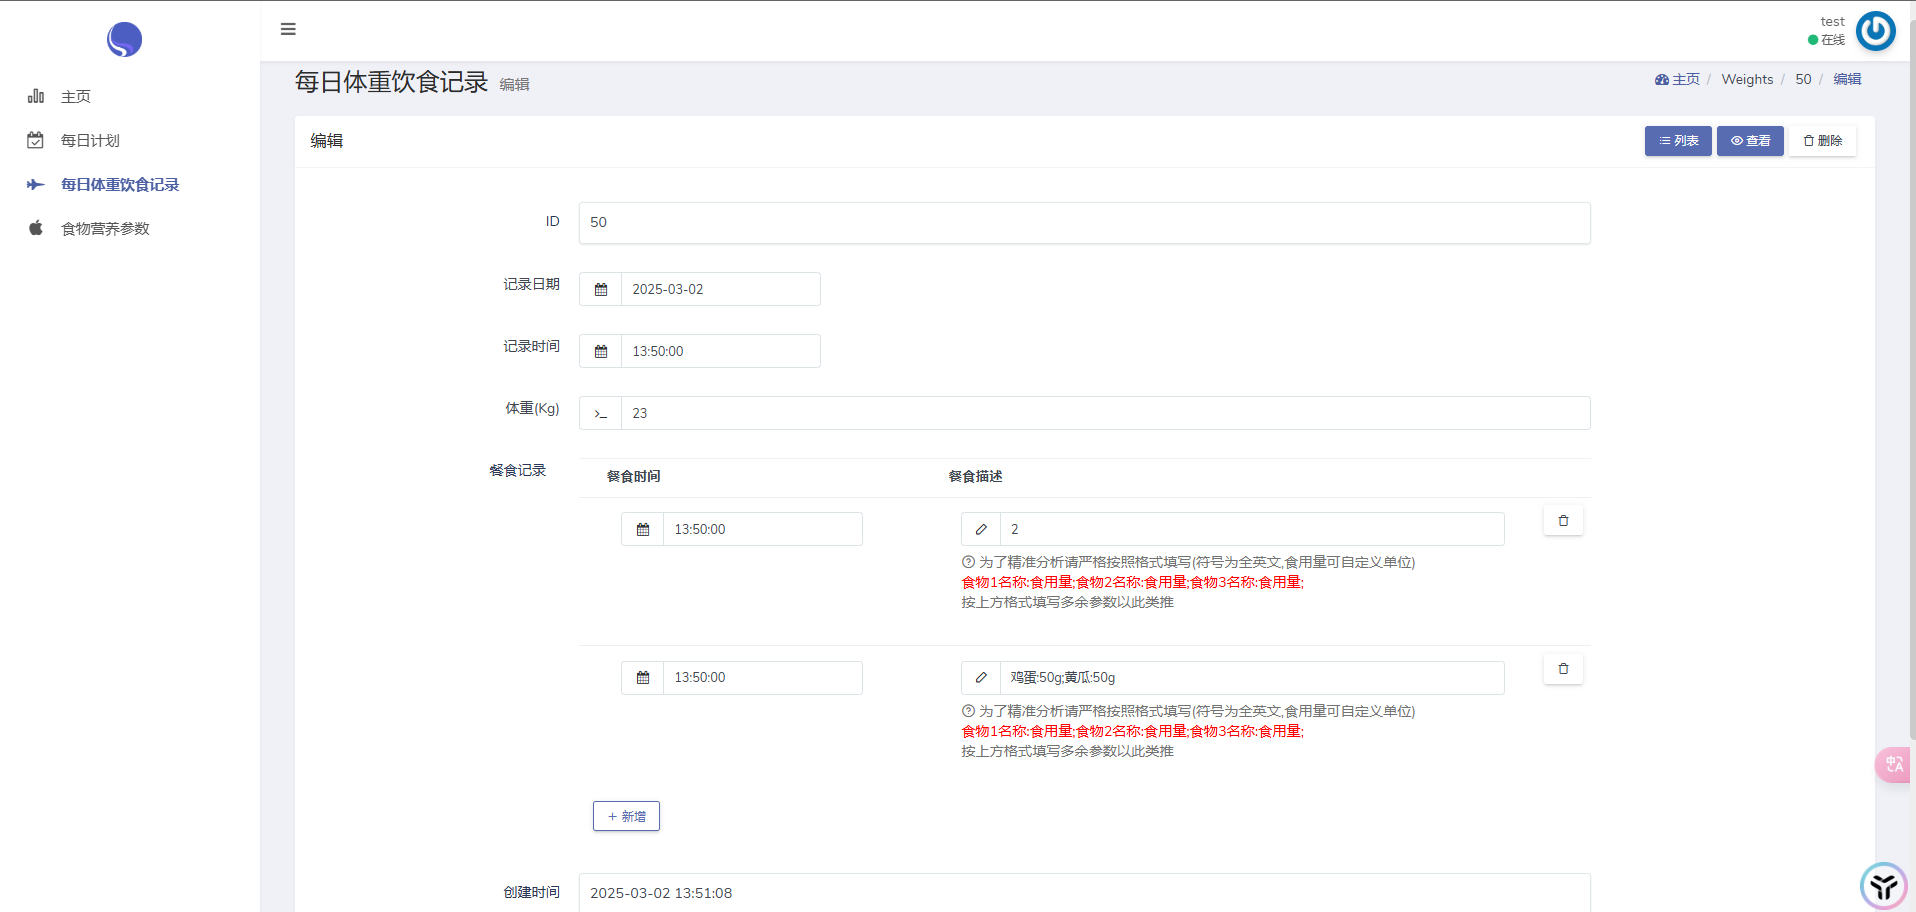
Task: Click calendar icon in second meal row
Action: [x=643, y=678]
